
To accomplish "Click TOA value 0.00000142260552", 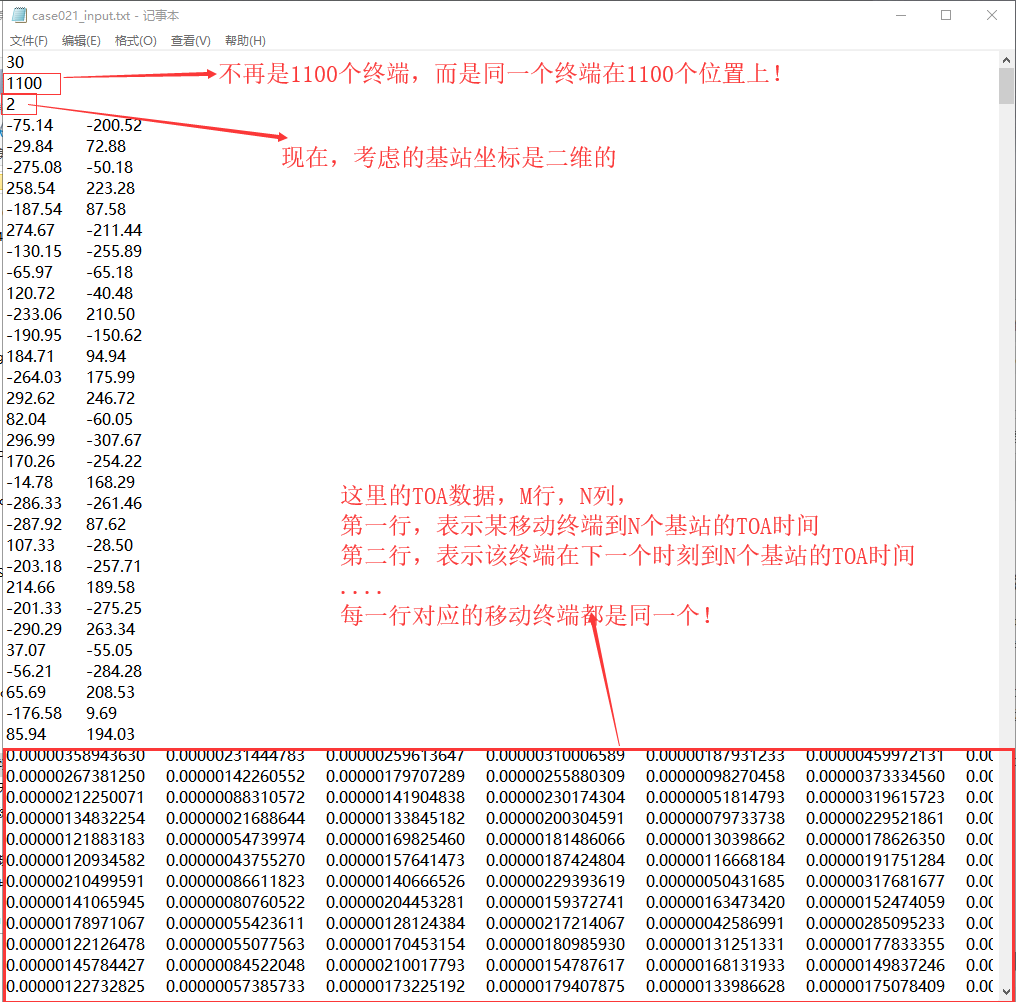I will [x=236, y=776].
